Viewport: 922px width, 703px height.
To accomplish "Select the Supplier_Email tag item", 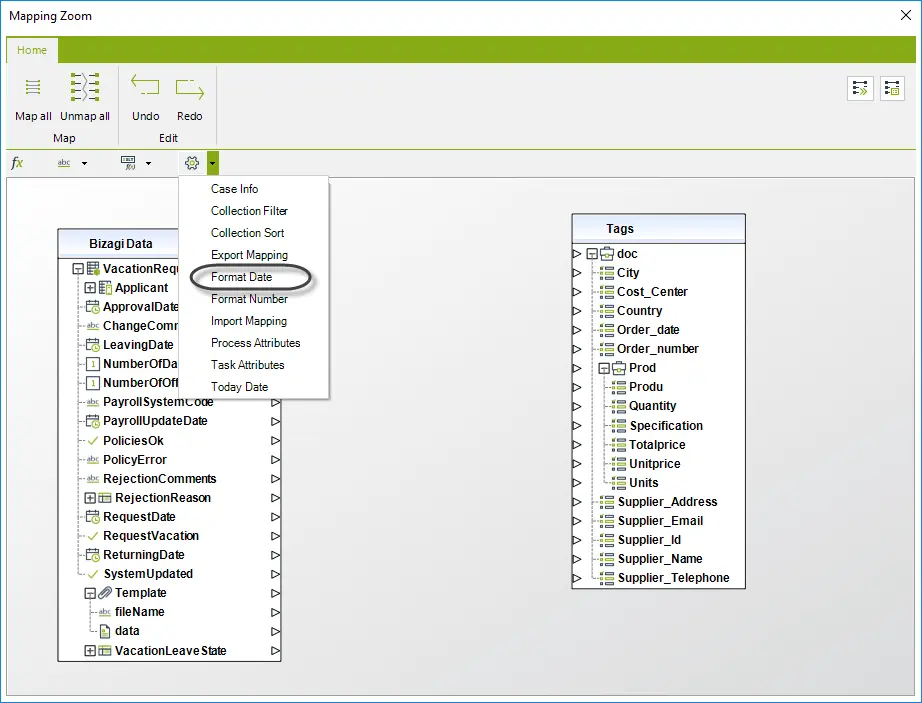I will [660, 521].
